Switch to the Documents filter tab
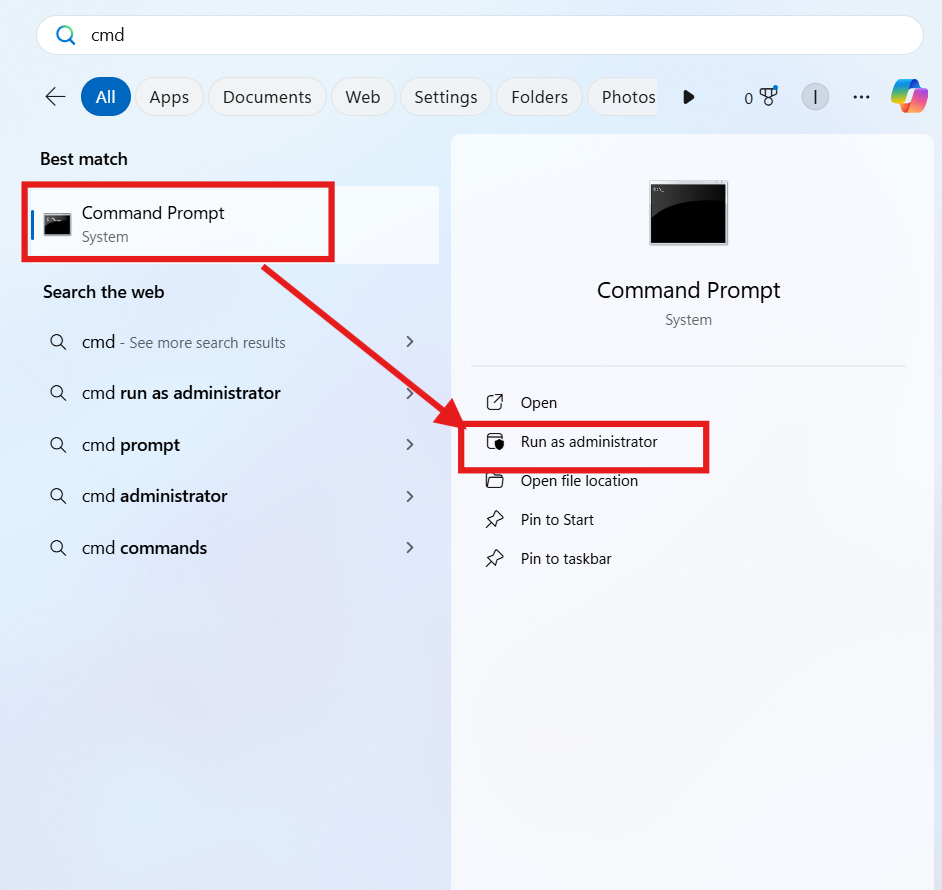Viewport: 942px width, 890px height. pyautogui.click(x=267, y=97)
